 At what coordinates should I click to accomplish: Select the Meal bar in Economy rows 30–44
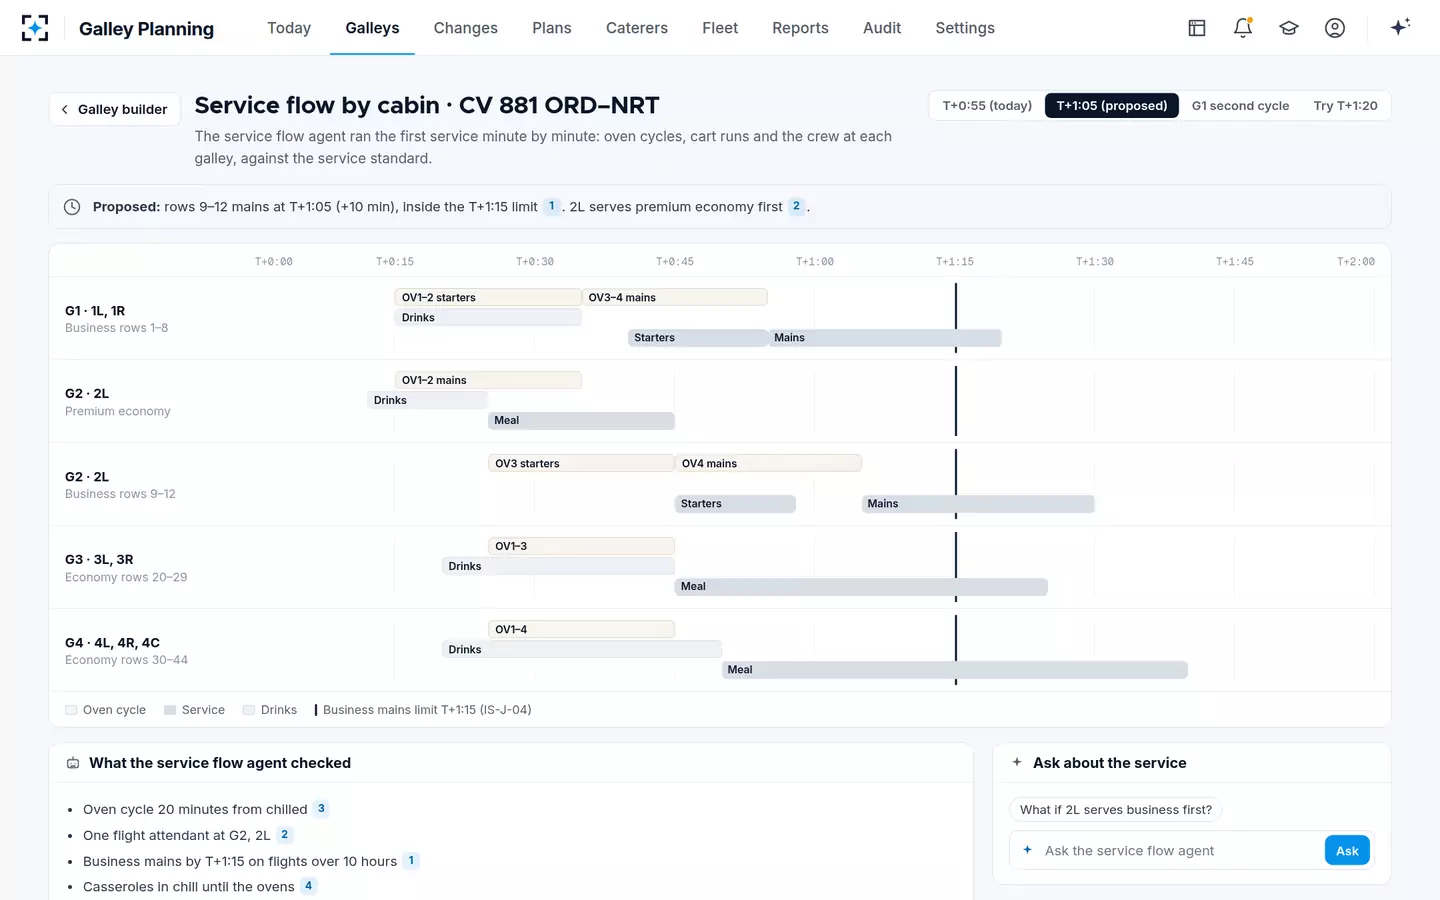click(955, 670)
